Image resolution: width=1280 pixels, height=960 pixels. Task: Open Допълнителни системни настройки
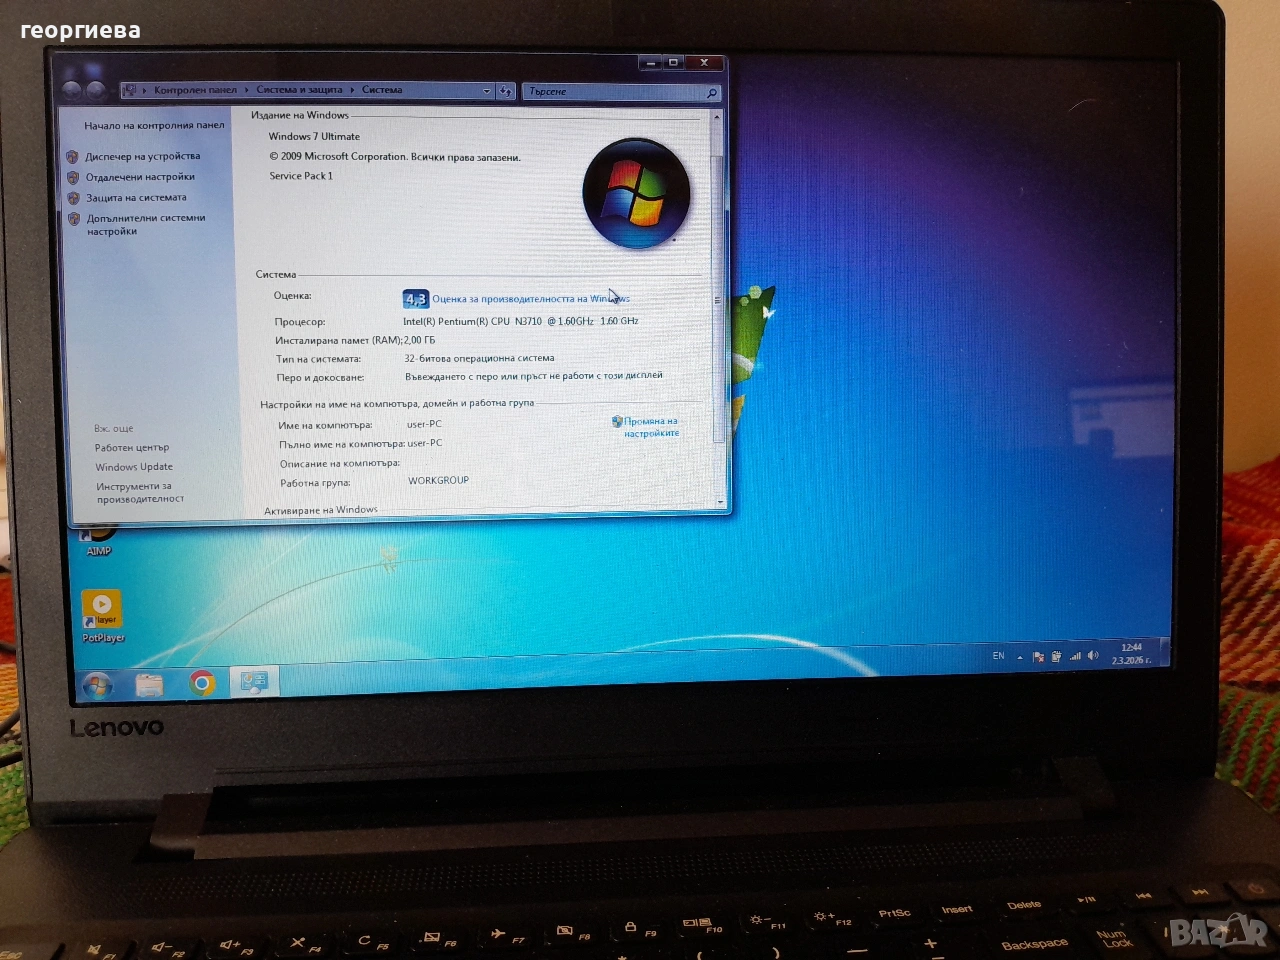coord(146,225)
